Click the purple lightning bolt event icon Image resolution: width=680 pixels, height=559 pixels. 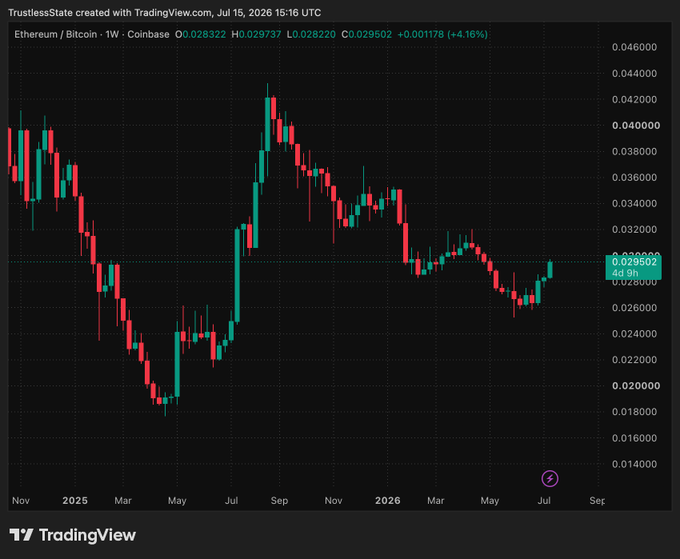(550, 479)
